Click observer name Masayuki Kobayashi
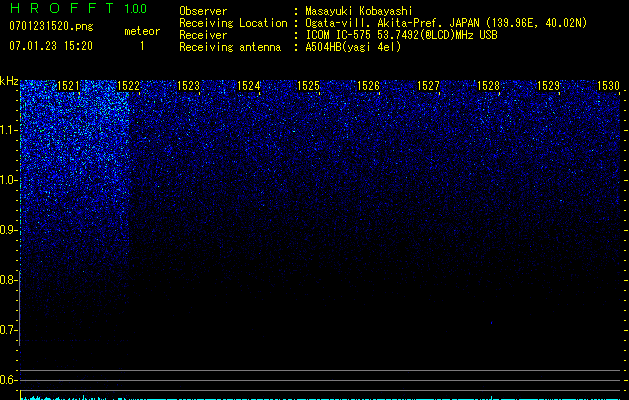Screen dimensions: 629x400 359,11
